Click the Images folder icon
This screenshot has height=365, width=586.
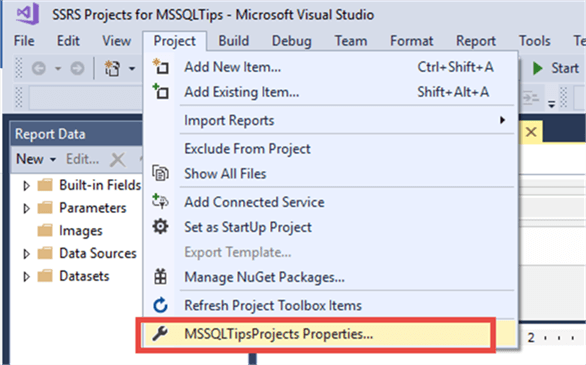(x=45, y=231)
